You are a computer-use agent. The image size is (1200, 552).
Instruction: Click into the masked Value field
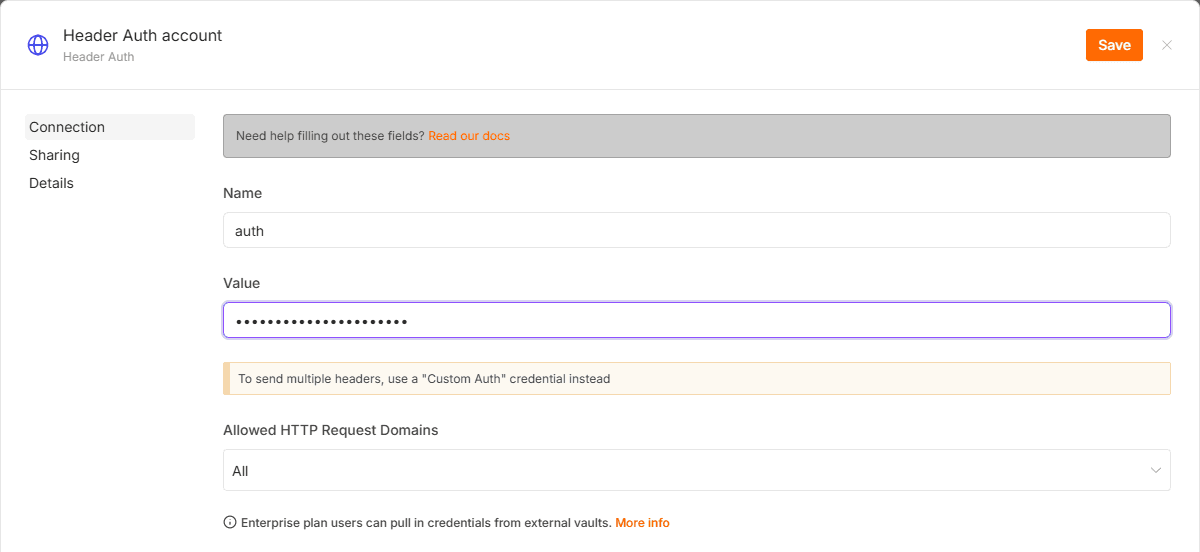696,320
